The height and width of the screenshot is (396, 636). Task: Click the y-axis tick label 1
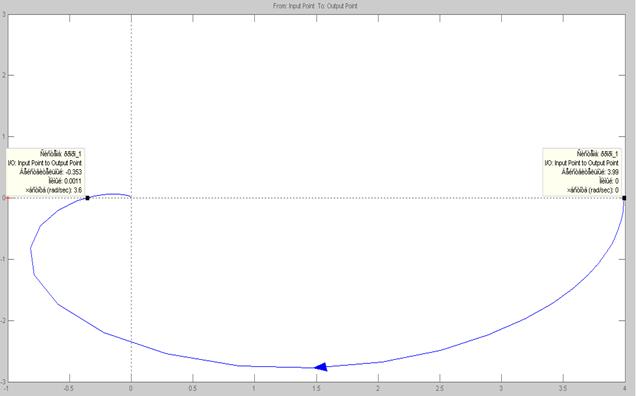click(4, 137)
